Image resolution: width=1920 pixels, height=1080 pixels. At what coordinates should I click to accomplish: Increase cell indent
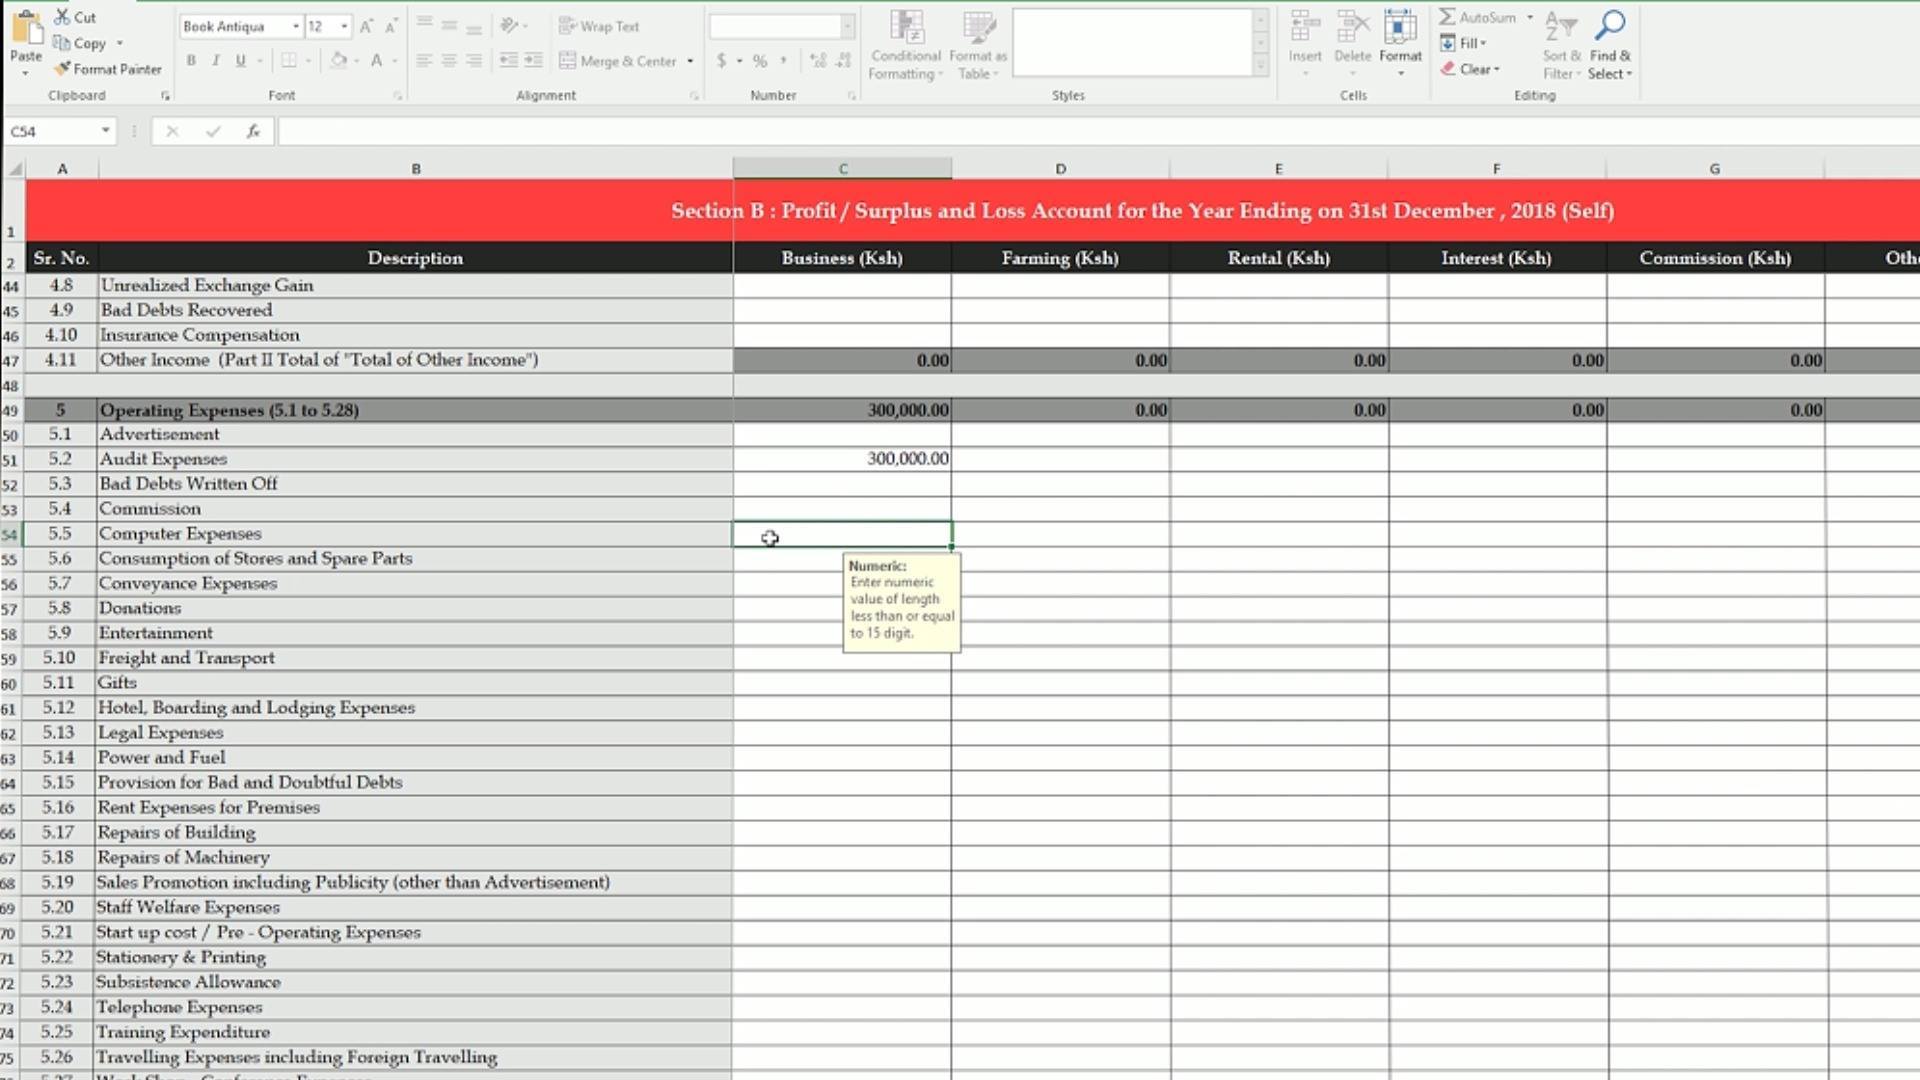pyautogui.click(x=534, y=61)
